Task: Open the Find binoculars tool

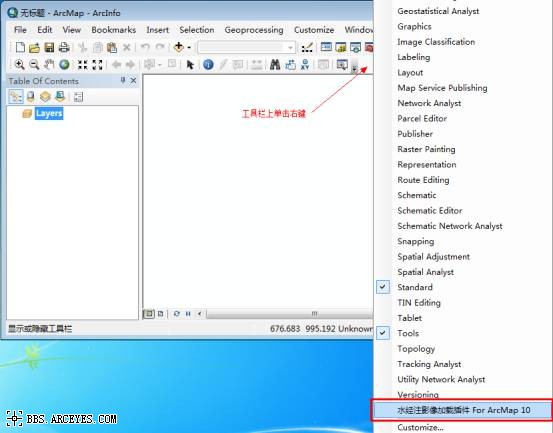Action: (275, 65)
